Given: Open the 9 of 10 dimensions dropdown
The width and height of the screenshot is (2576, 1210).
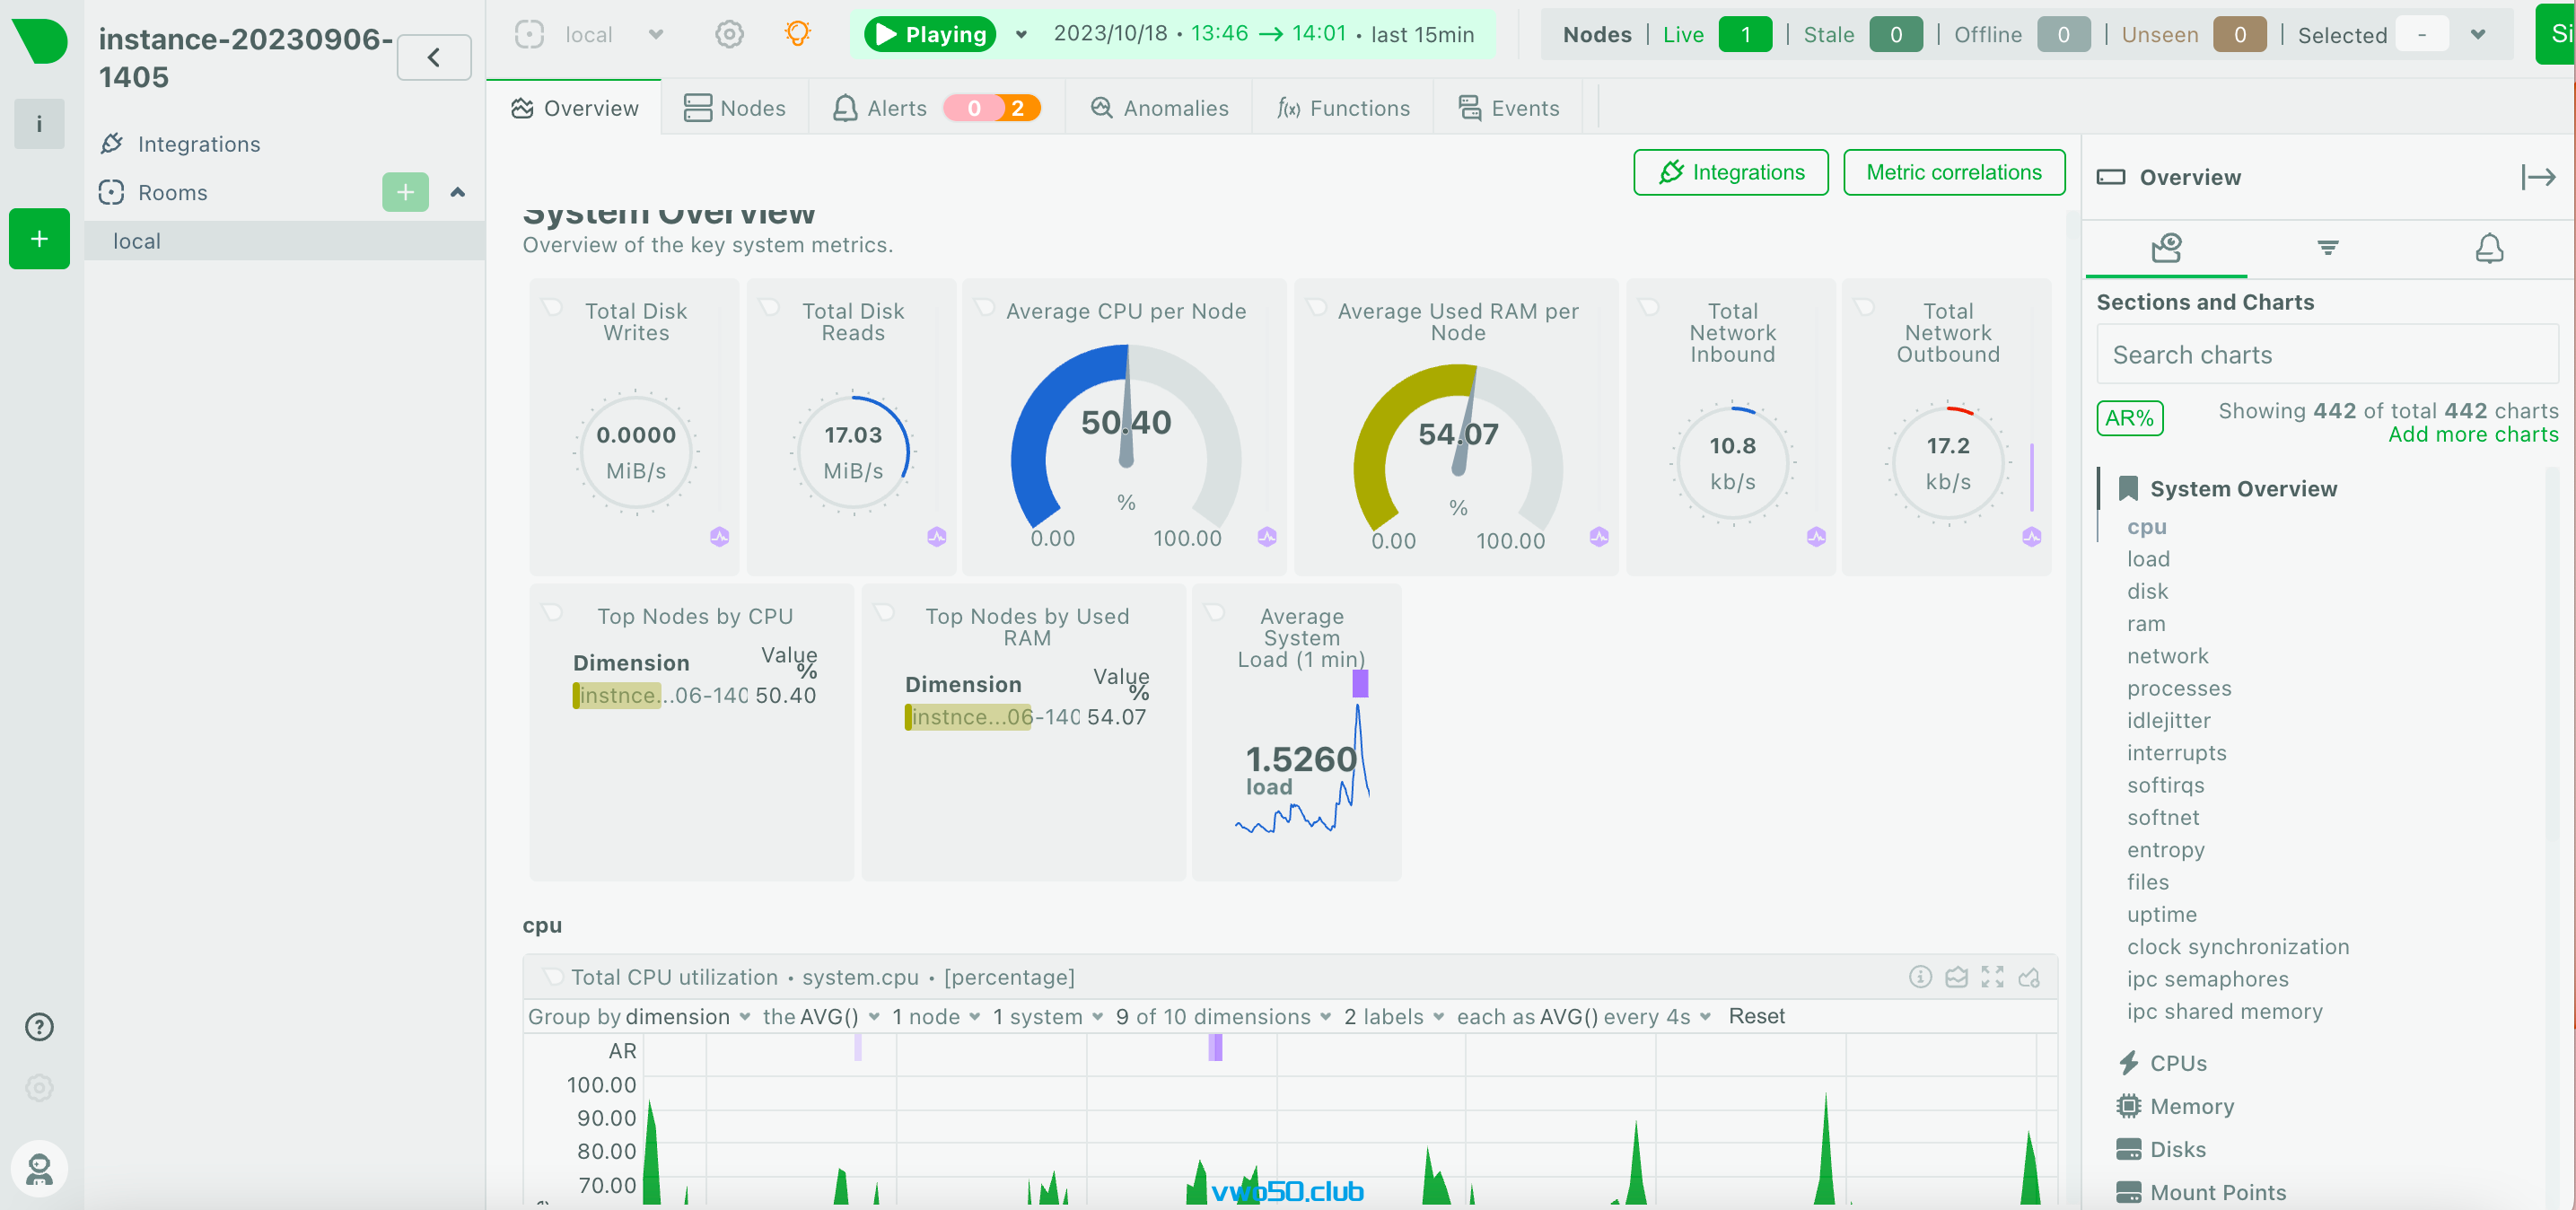Looking at the screenshot, I should 1223,1016.
